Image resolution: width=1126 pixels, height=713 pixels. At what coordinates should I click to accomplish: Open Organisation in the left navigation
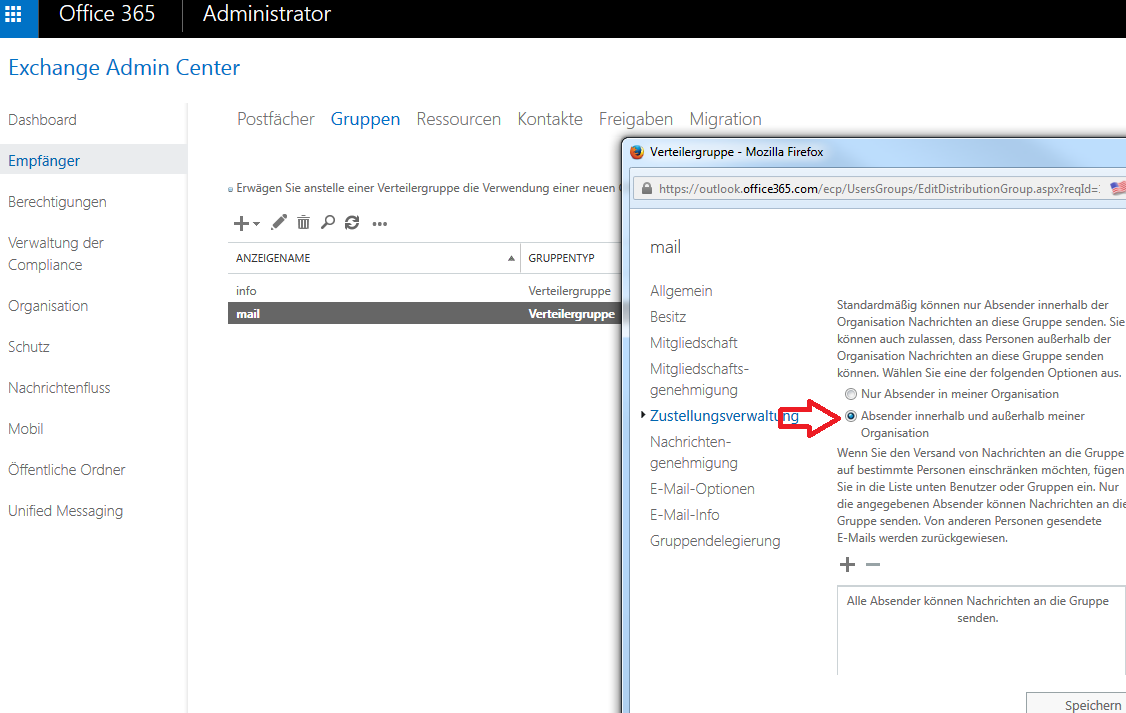point(48,306)
